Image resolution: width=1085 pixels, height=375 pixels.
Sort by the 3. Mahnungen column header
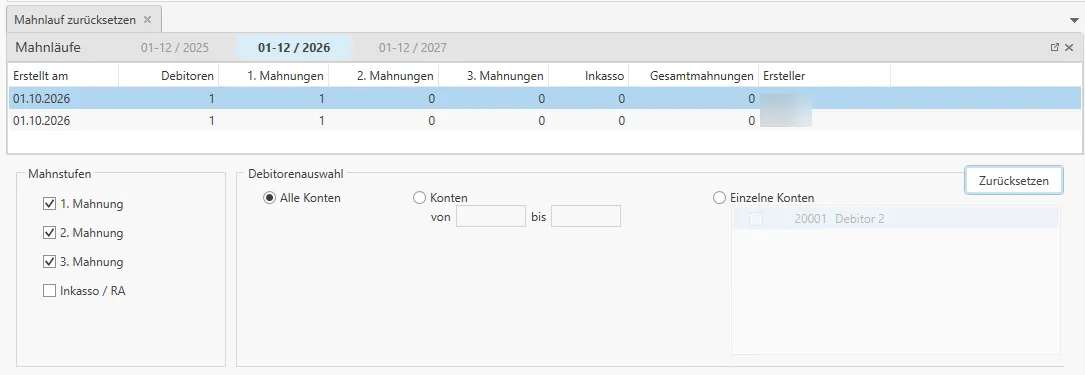point(493,76)
